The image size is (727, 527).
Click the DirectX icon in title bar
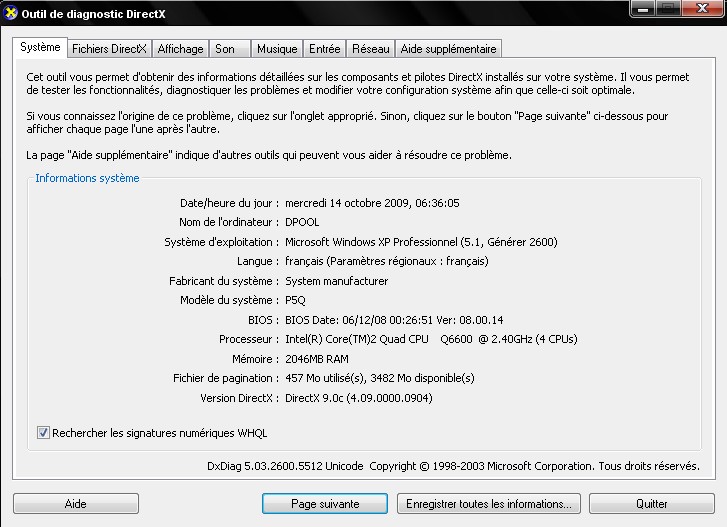[12, 11]
